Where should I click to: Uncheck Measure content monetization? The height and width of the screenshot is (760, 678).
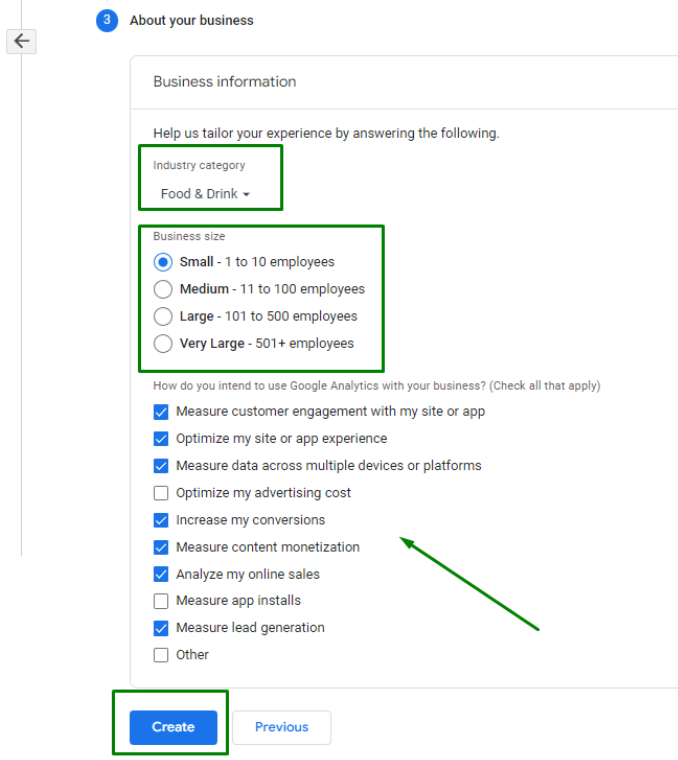click(x=161, y=548)
